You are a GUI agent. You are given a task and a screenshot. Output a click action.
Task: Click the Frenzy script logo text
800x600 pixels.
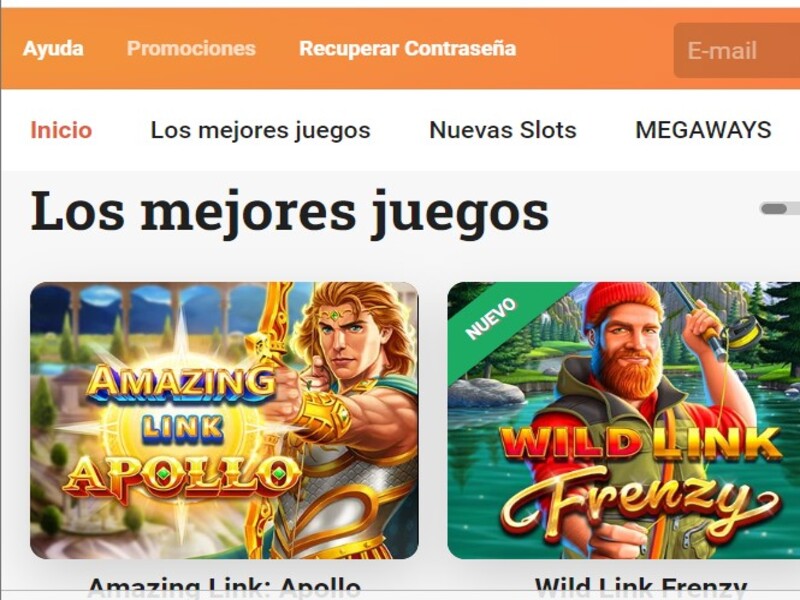coord(641,505)
